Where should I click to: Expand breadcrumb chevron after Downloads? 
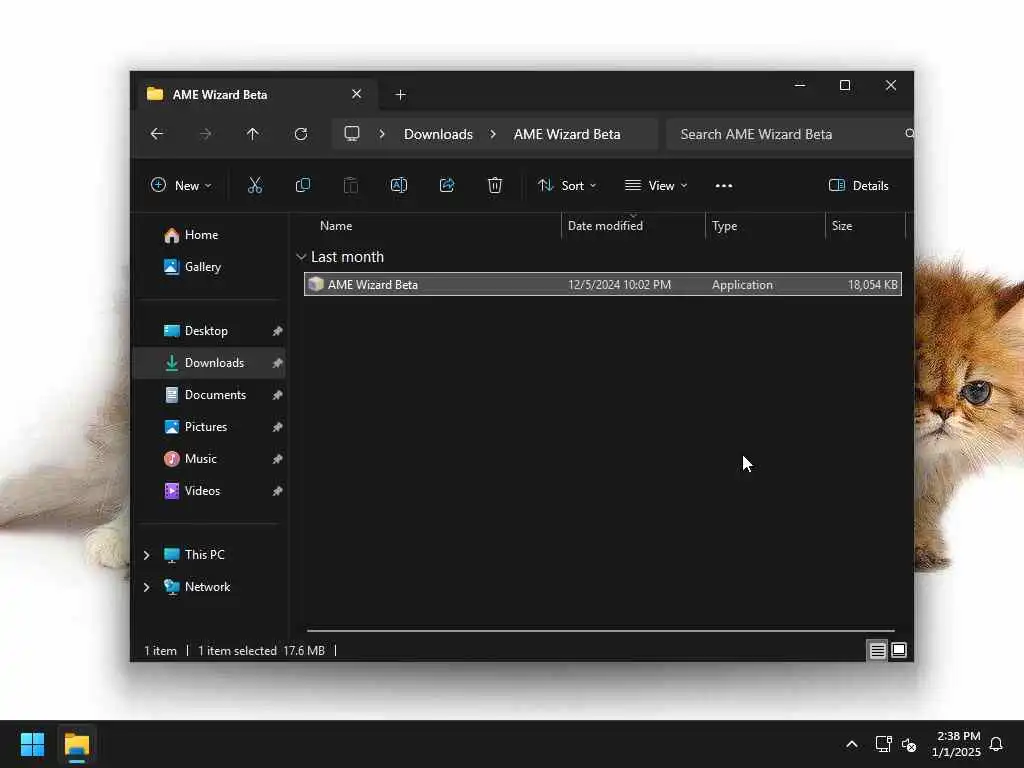(x=493, y=134)
